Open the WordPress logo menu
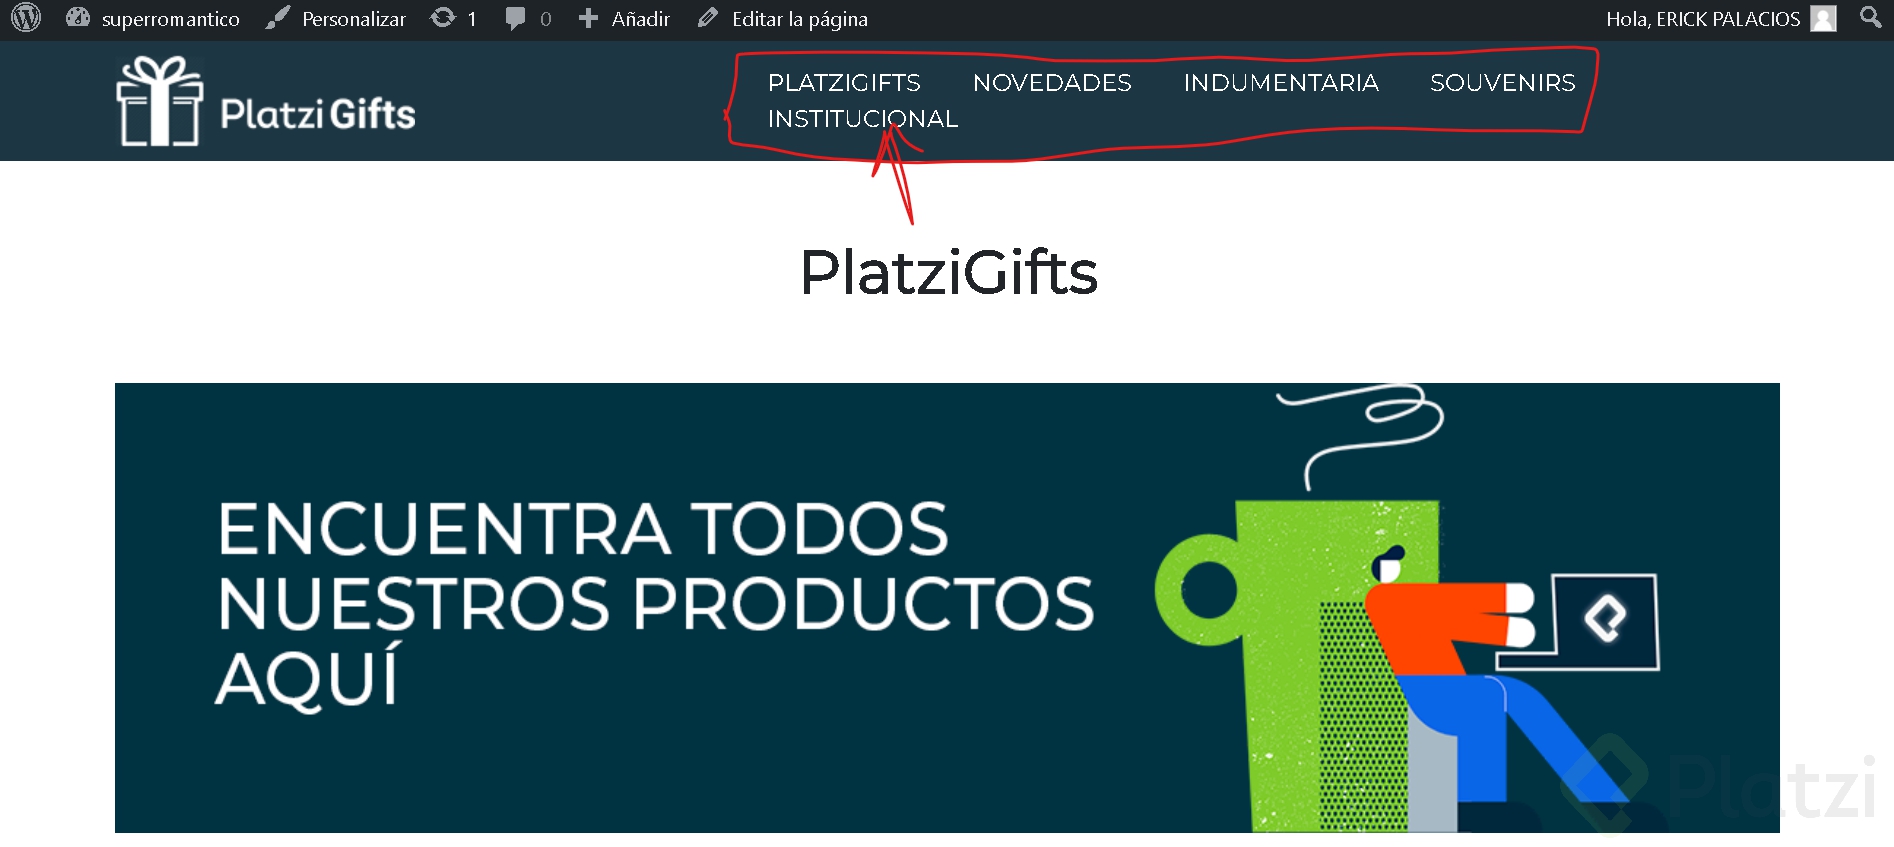This screenshot has height=847, width=1894. (26, 18)
